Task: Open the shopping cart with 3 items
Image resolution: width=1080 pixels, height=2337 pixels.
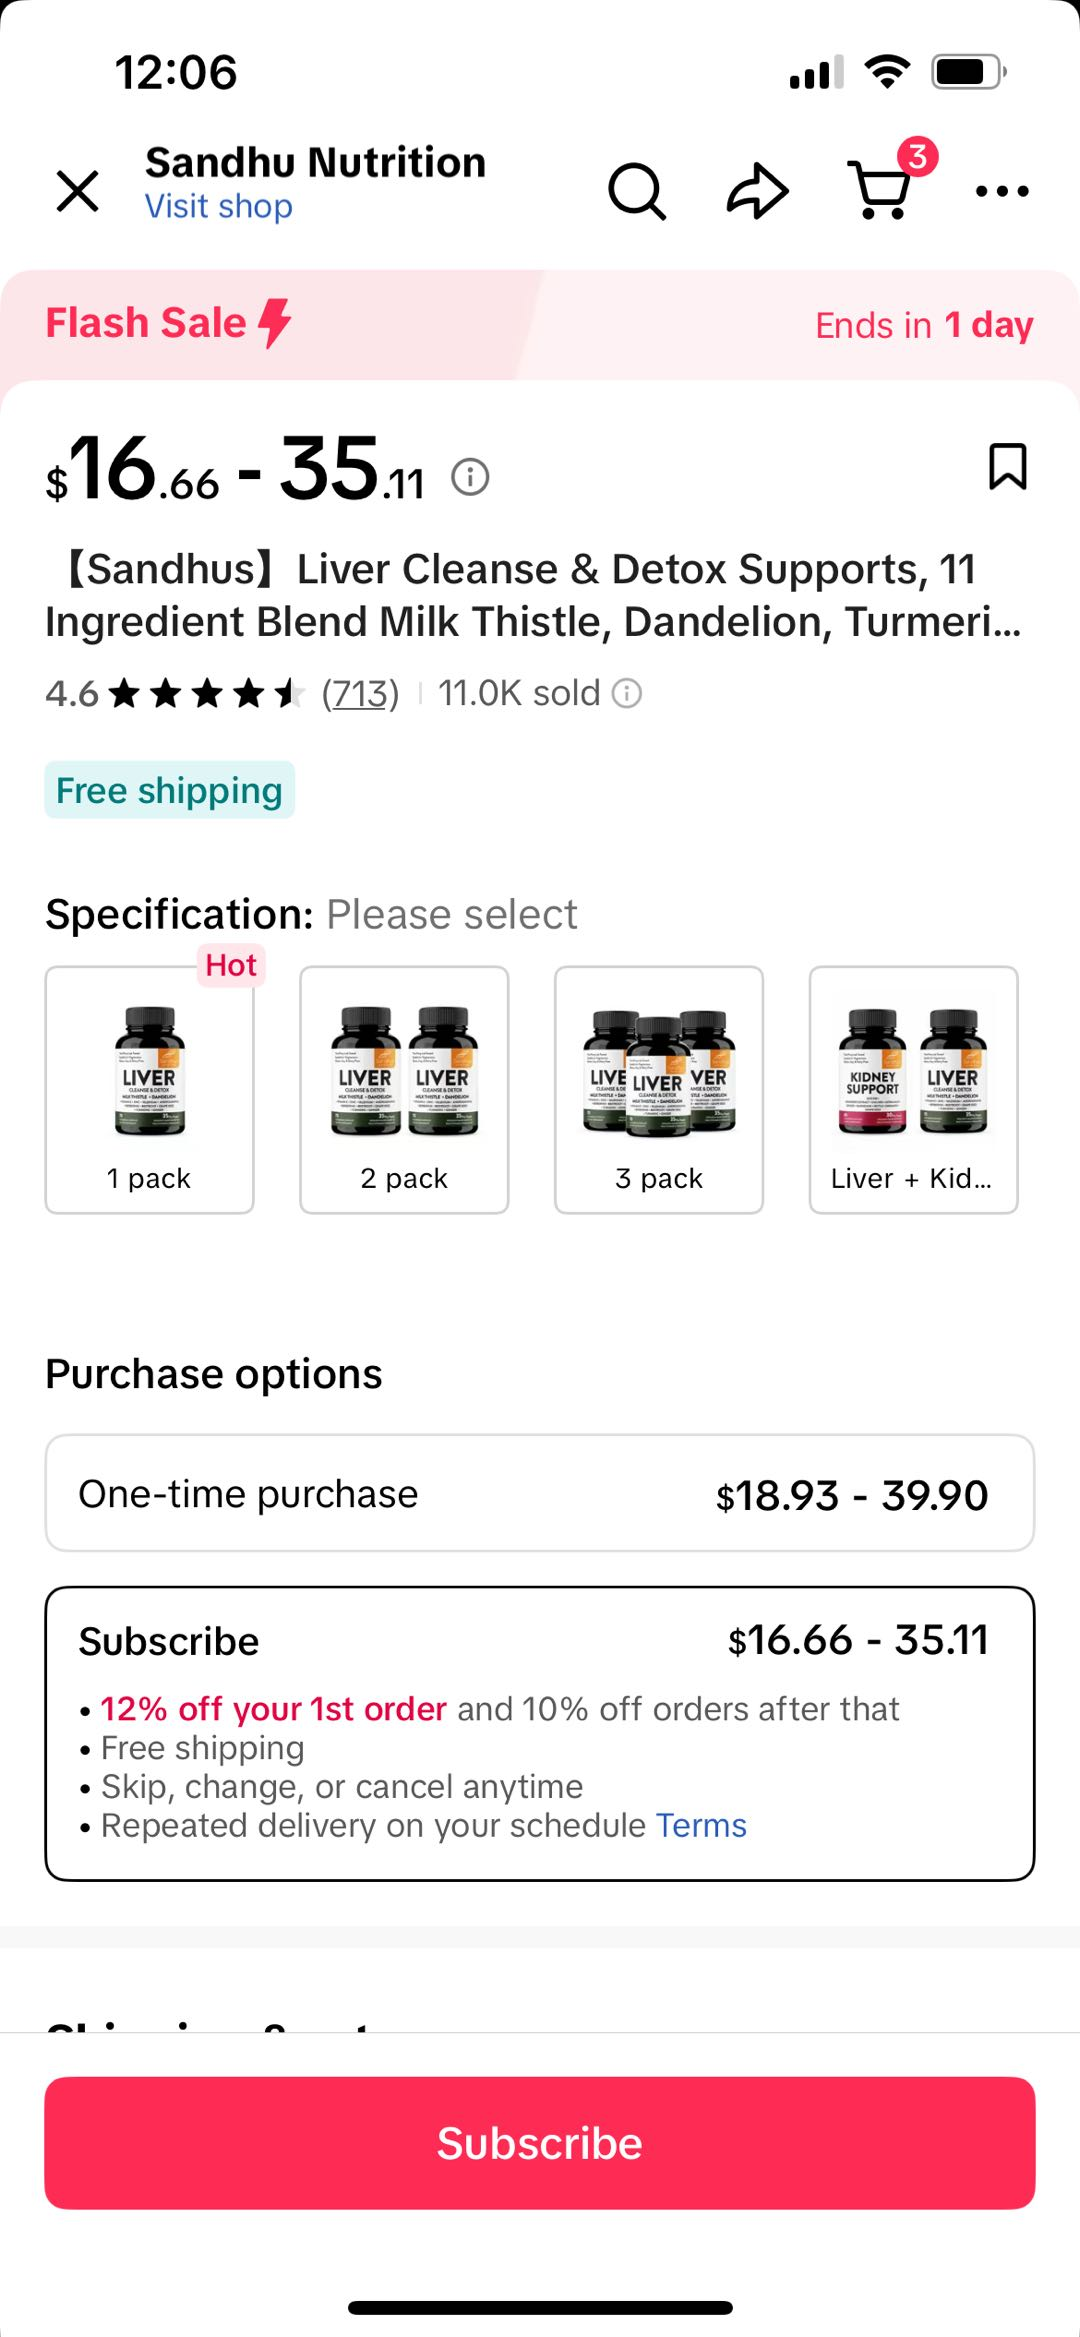Action: click(x=881, y=189)
